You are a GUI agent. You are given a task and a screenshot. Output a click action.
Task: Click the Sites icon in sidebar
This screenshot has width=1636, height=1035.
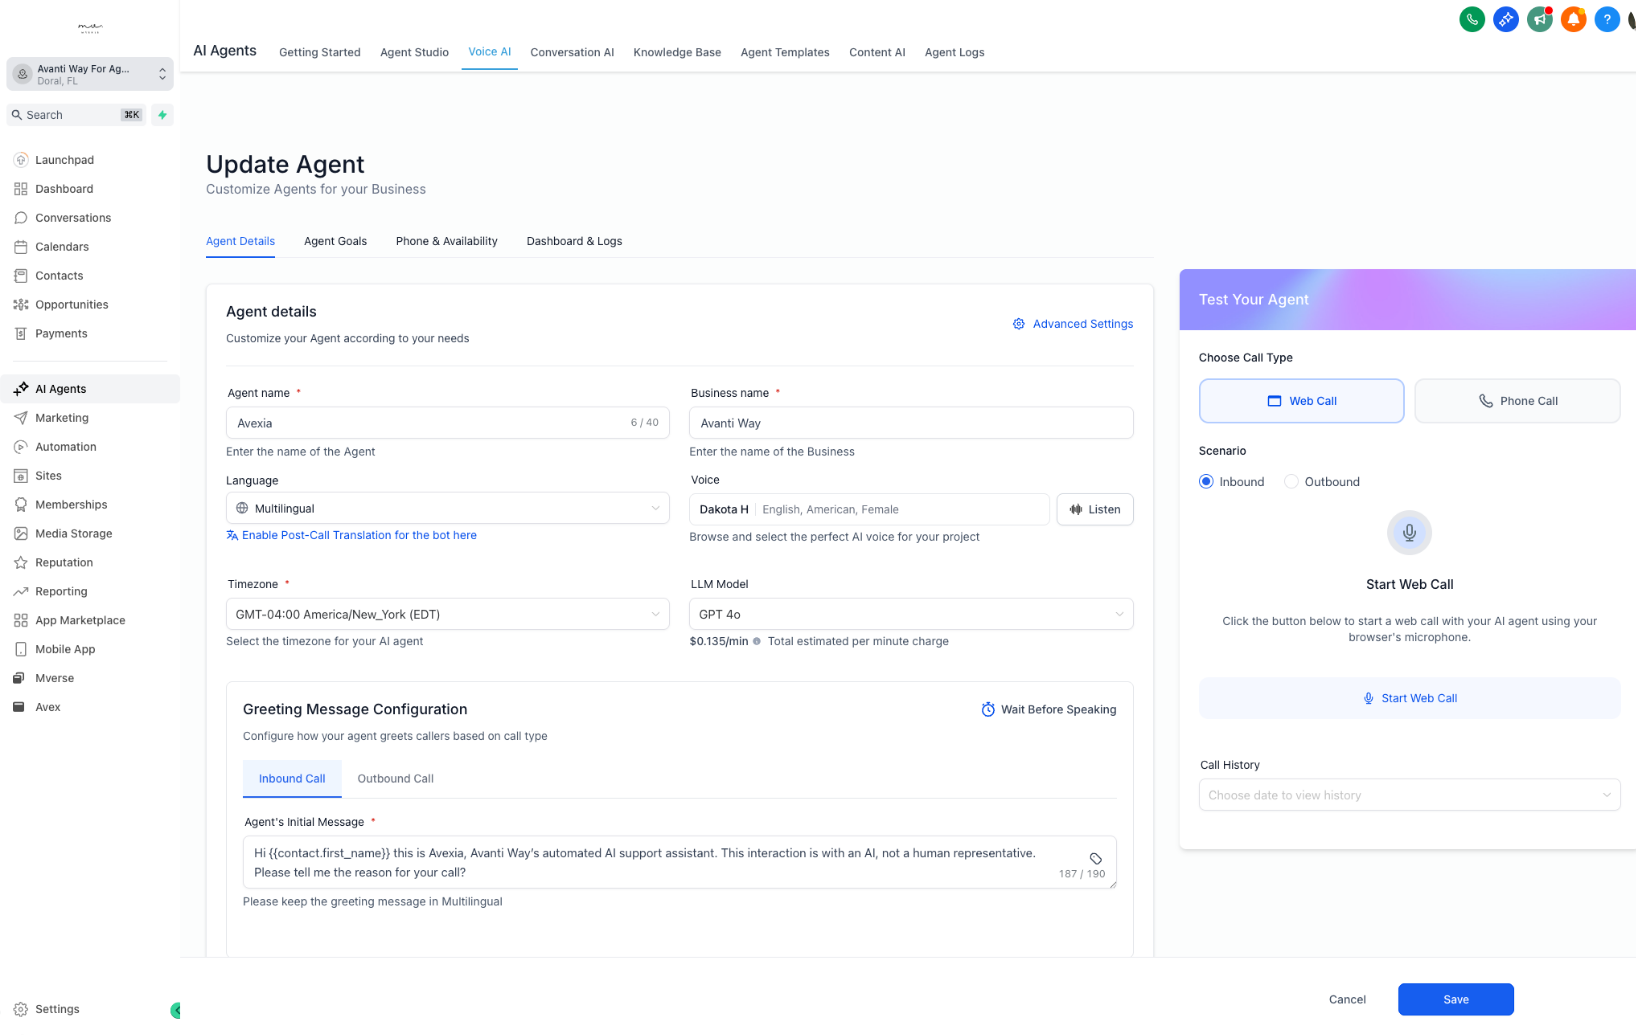[x=21, y=476]
